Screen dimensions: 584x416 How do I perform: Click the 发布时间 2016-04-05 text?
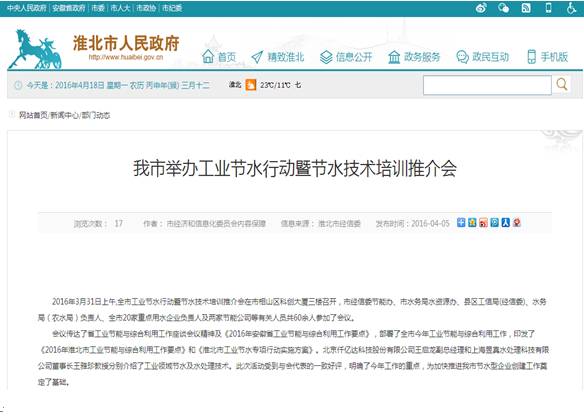point(412,223)
